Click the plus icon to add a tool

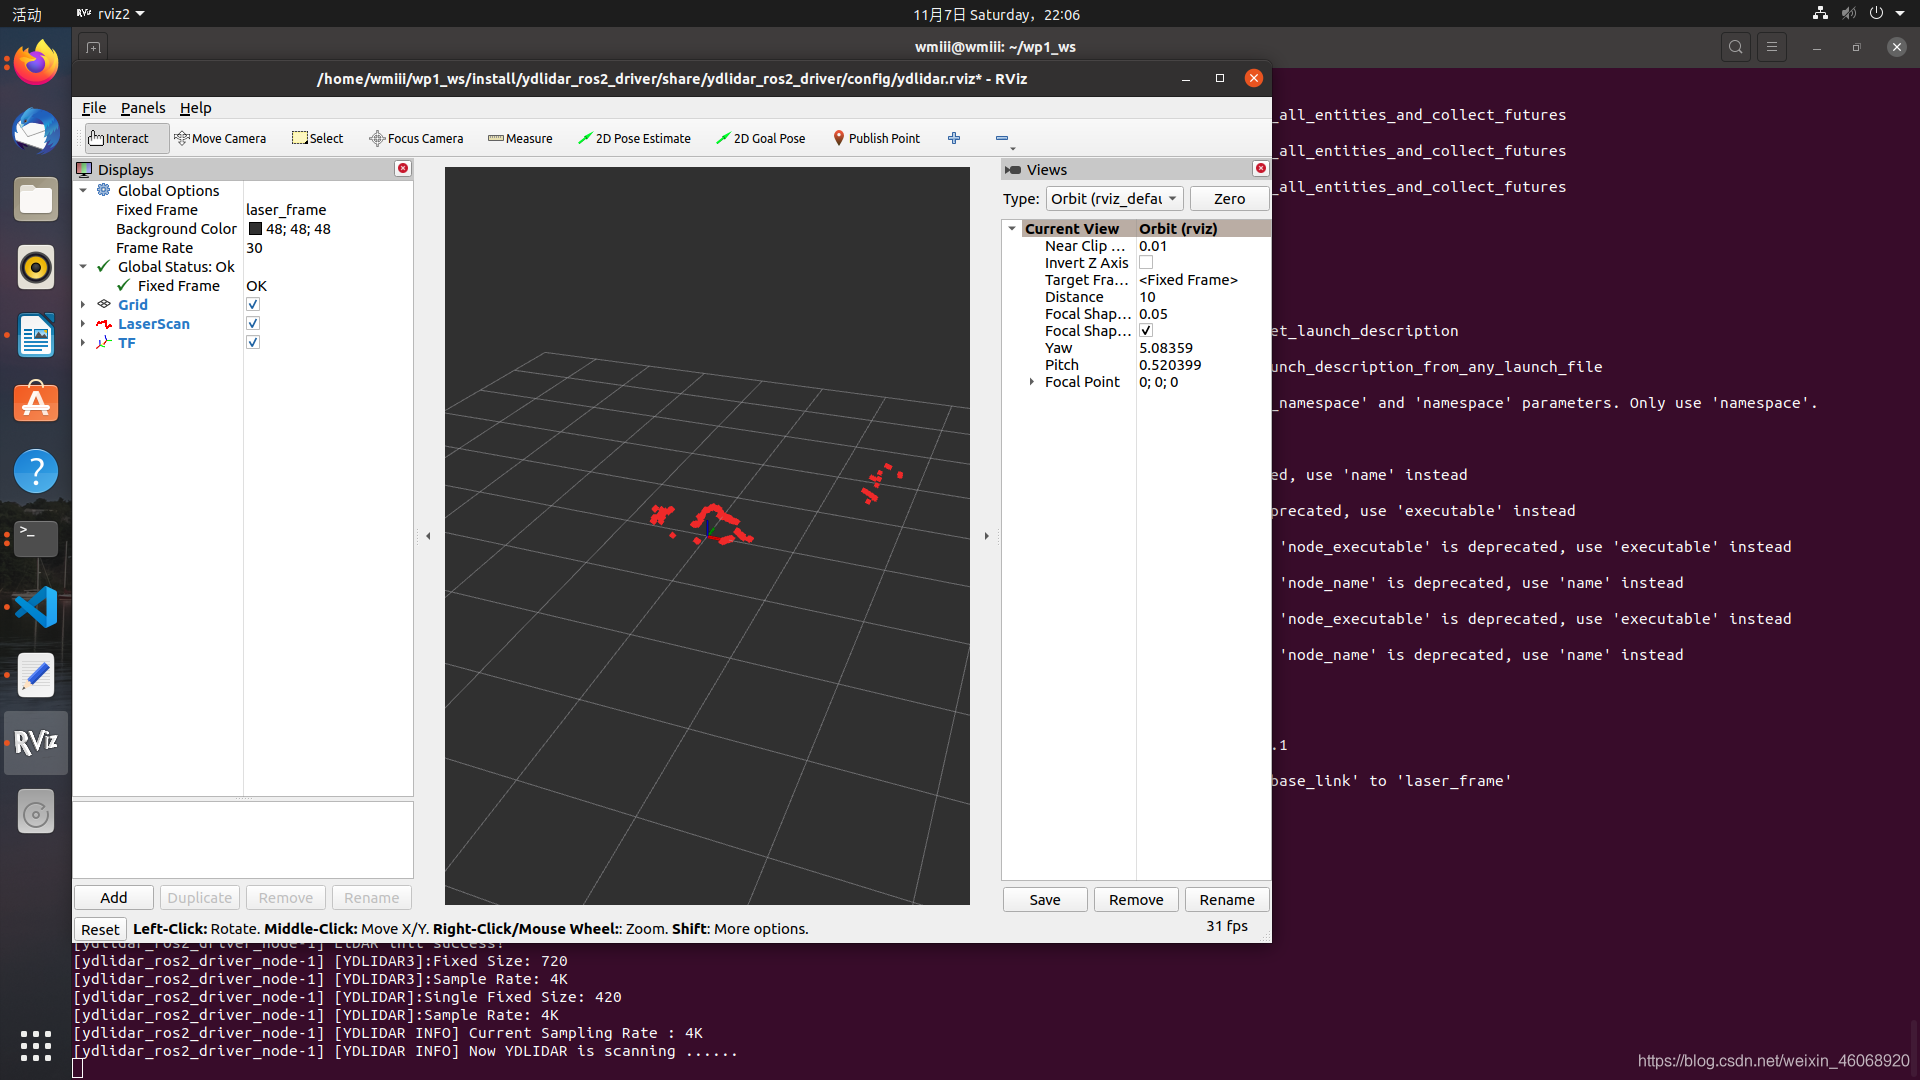[954, 138]
